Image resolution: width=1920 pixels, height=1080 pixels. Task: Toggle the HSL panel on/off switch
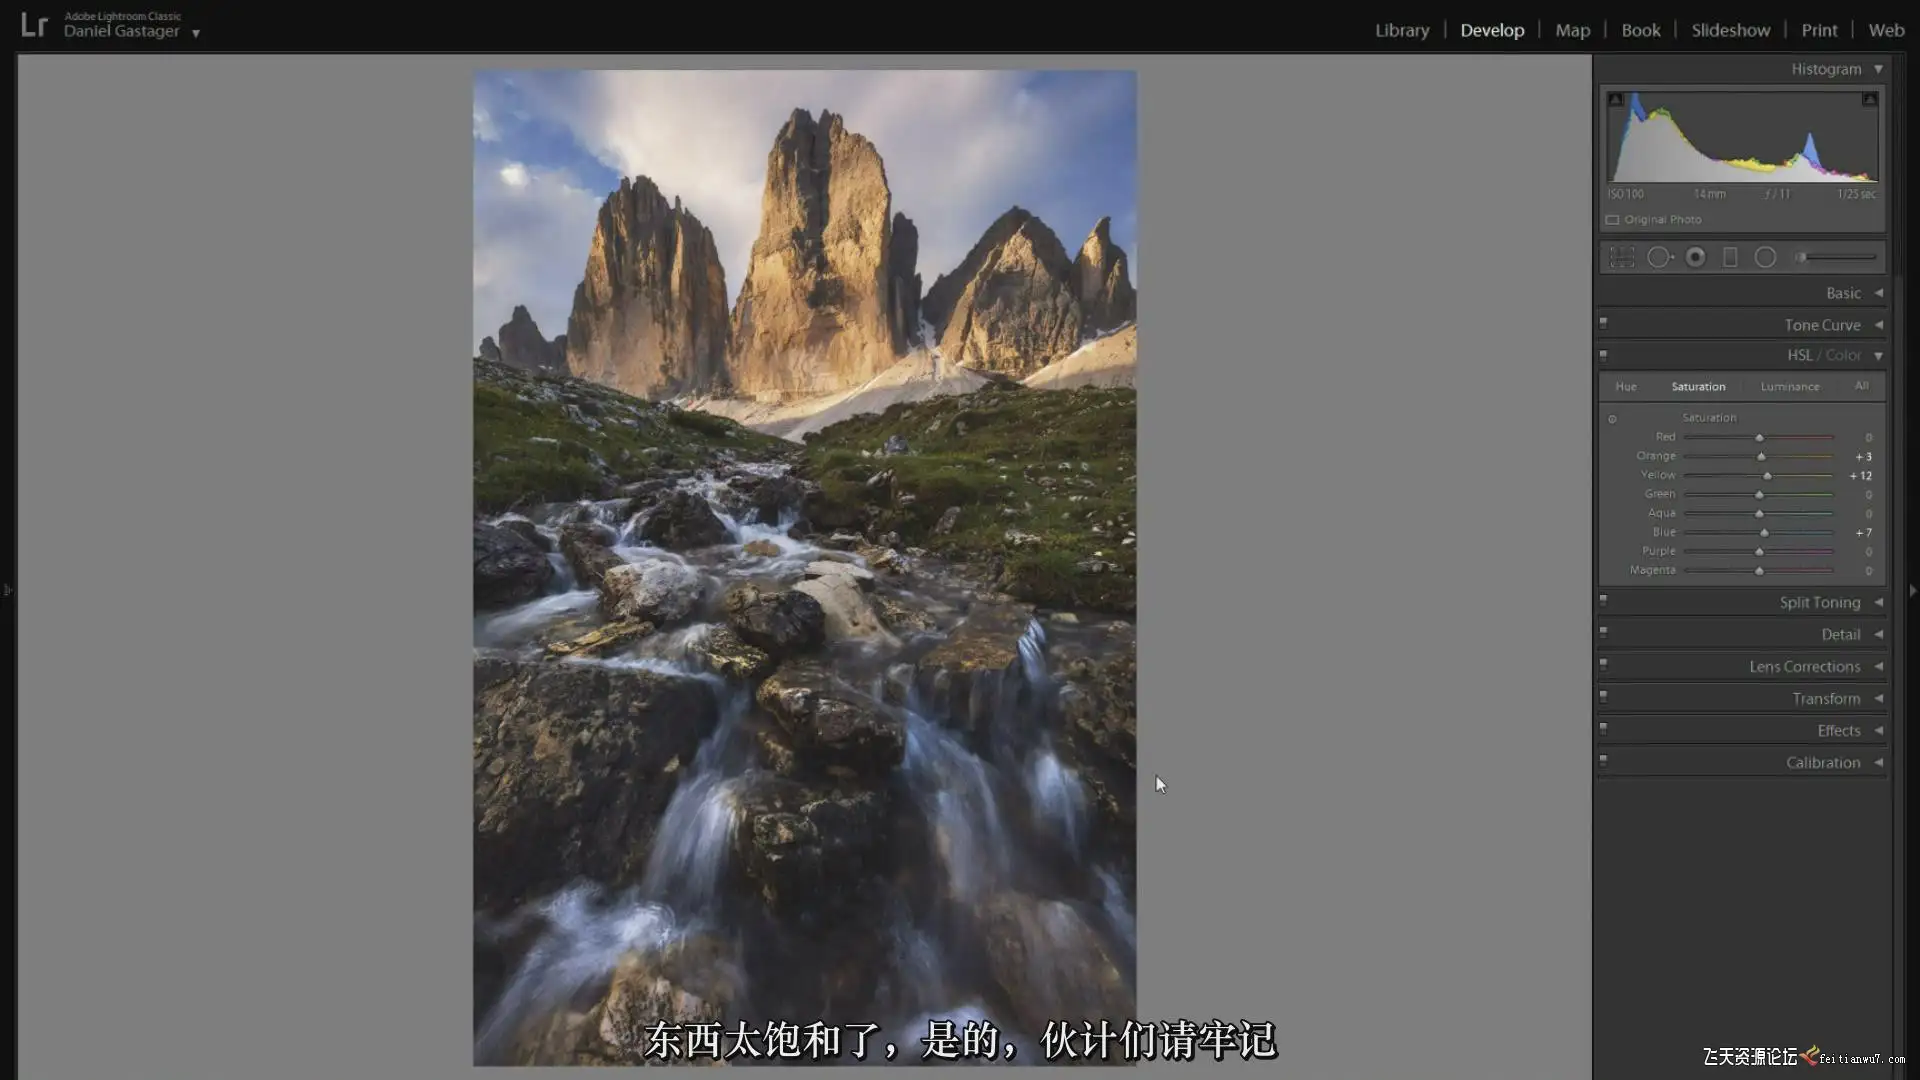pyautogui.click(x=1603, y=354)
